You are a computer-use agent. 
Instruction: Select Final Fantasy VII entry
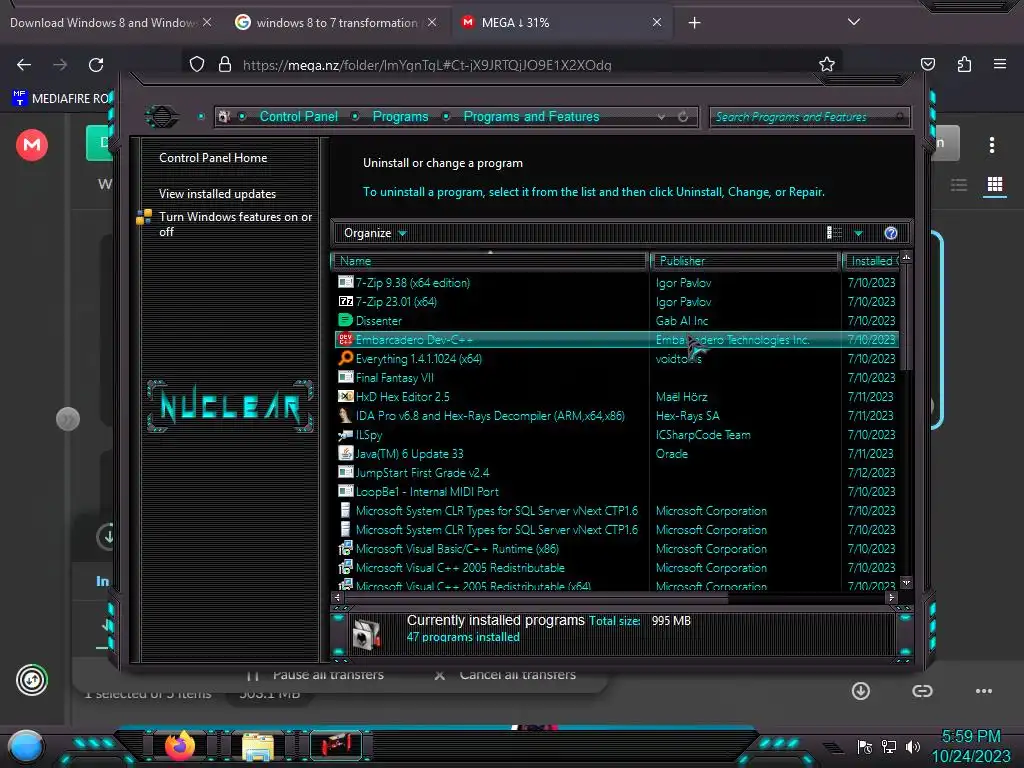[616, 377]
